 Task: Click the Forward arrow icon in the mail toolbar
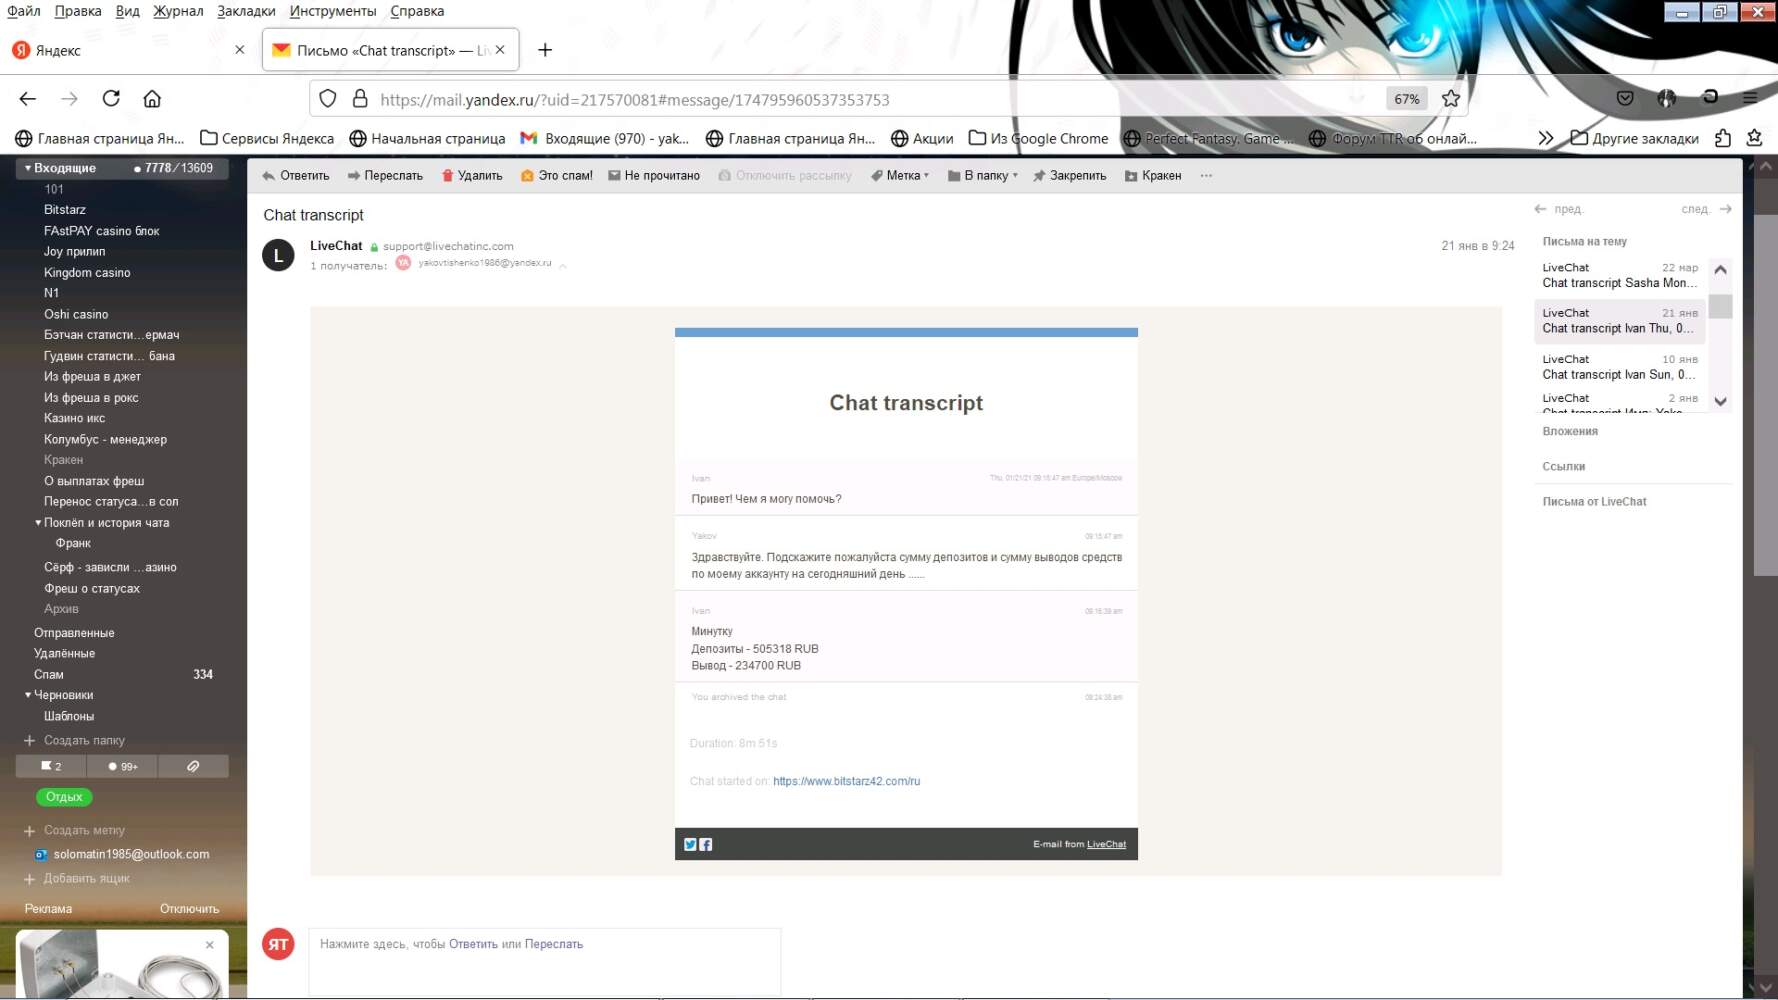coord(354,176)
